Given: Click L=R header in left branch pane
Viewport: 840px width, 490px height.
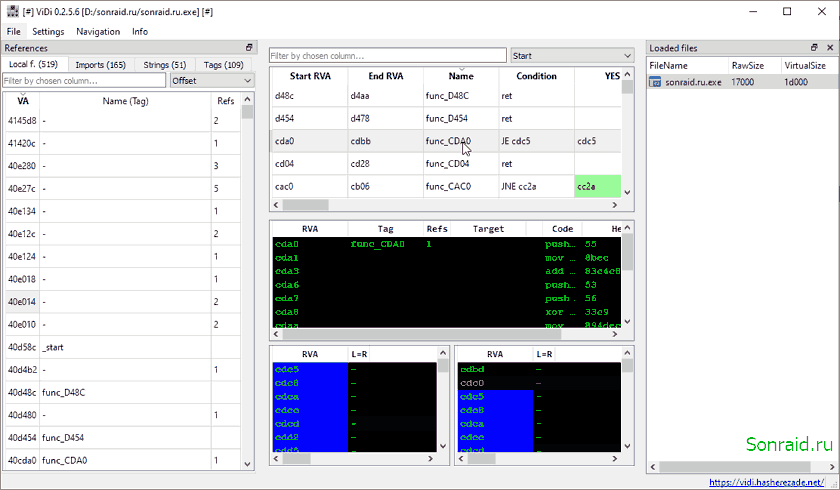Looking at the screenshot, I should coord(359,354).
